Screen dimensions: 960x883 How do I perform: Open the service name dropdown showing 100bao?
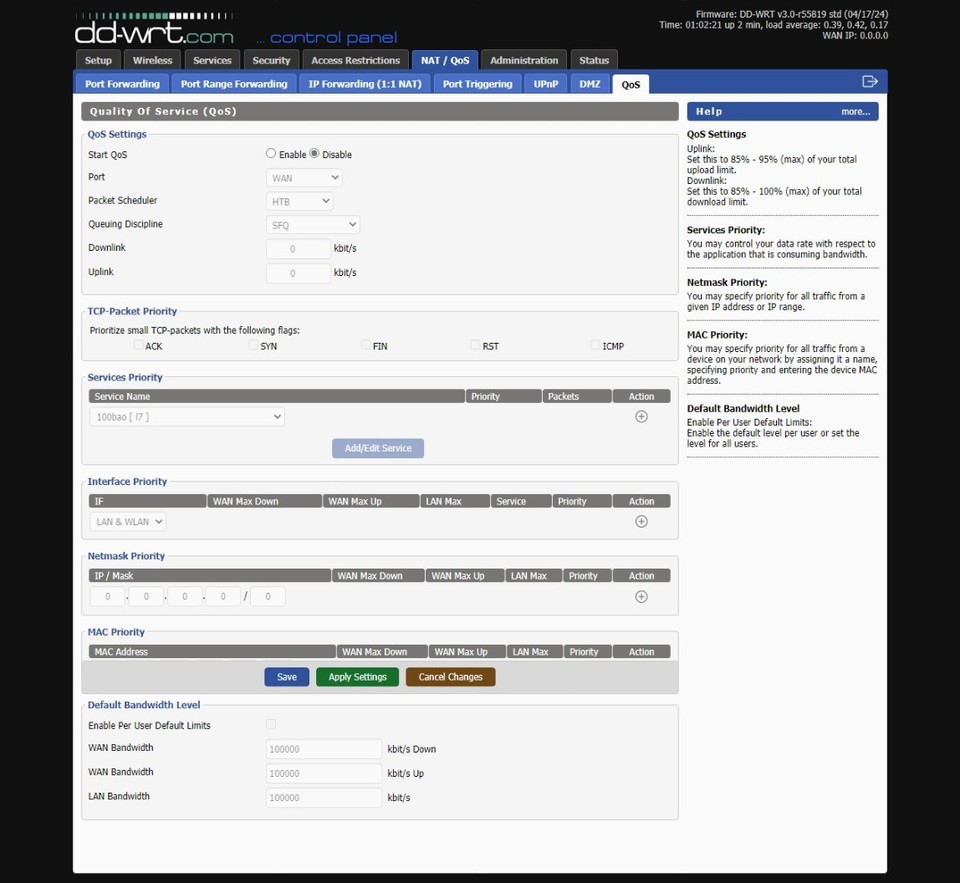(186, 416)
